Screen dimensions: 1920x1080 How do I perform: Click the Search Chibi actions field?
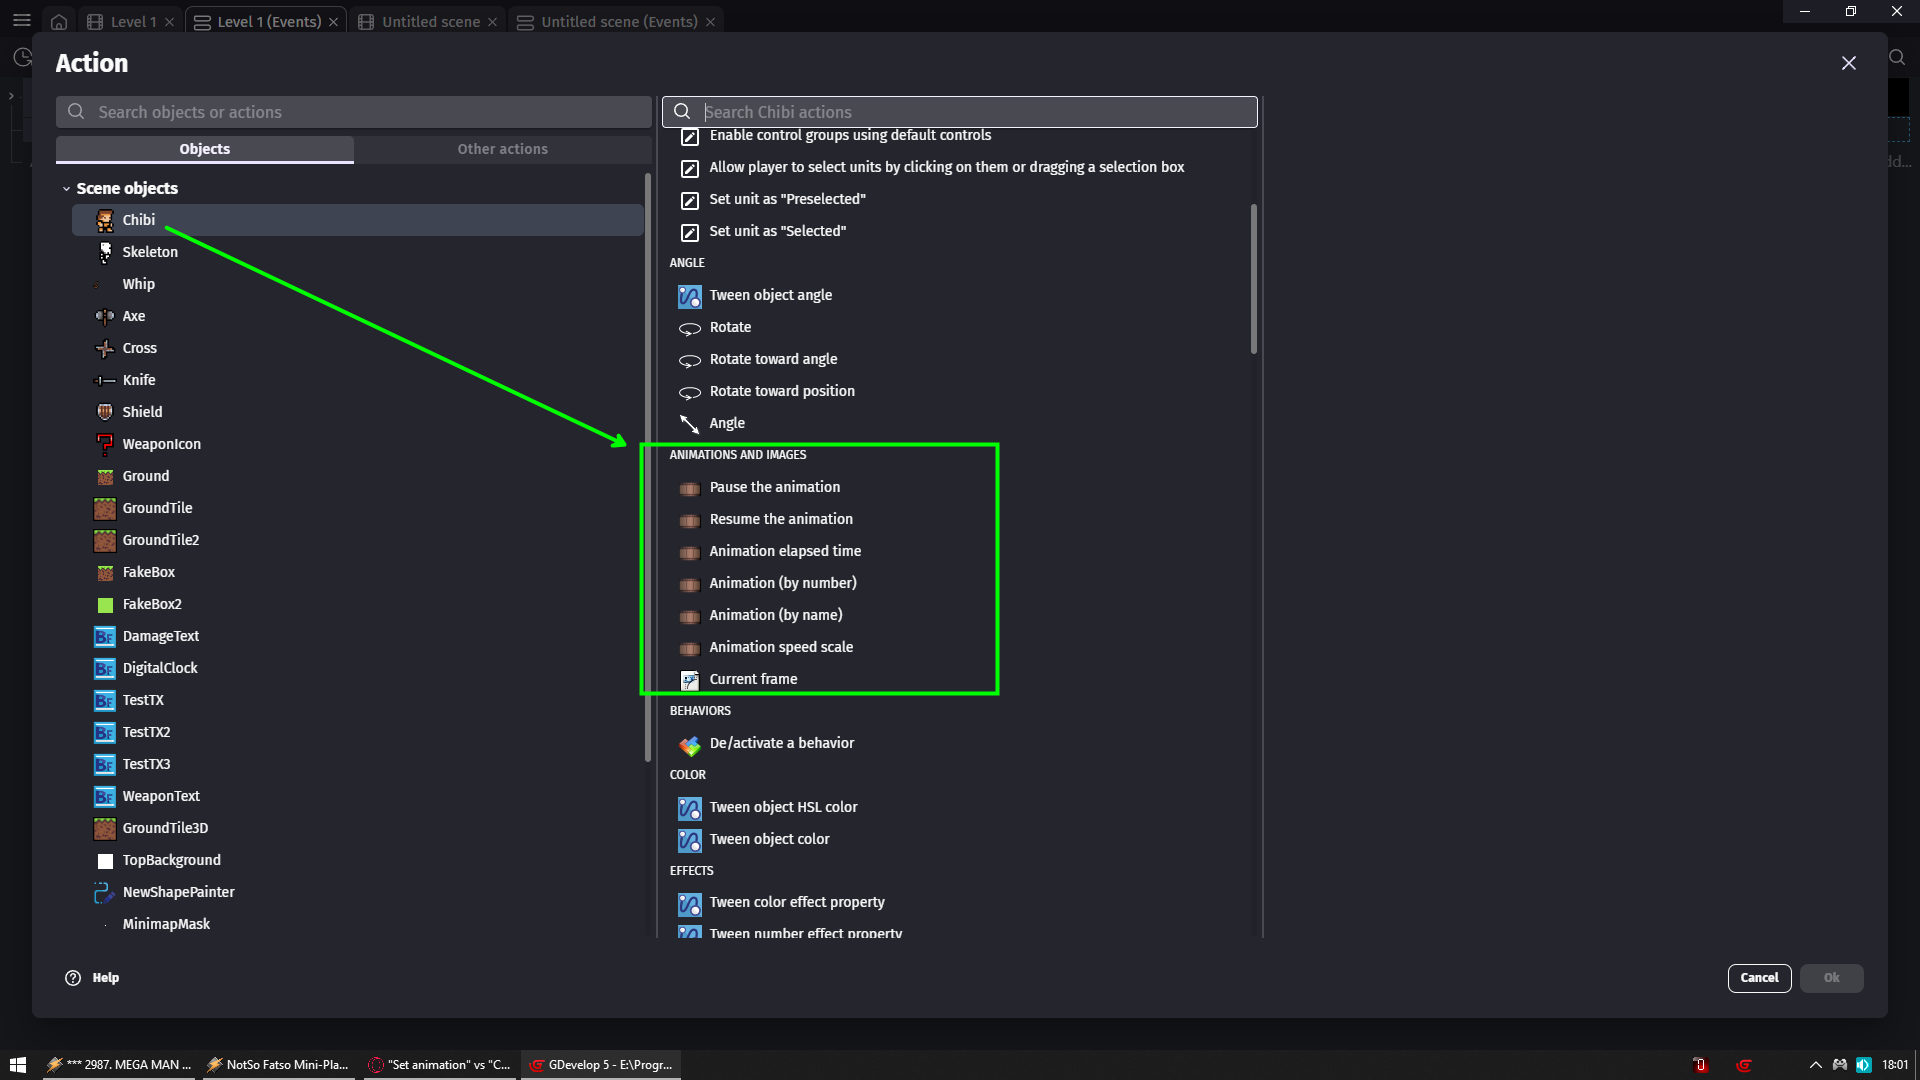pyautogui.click(x=960, y=111)
